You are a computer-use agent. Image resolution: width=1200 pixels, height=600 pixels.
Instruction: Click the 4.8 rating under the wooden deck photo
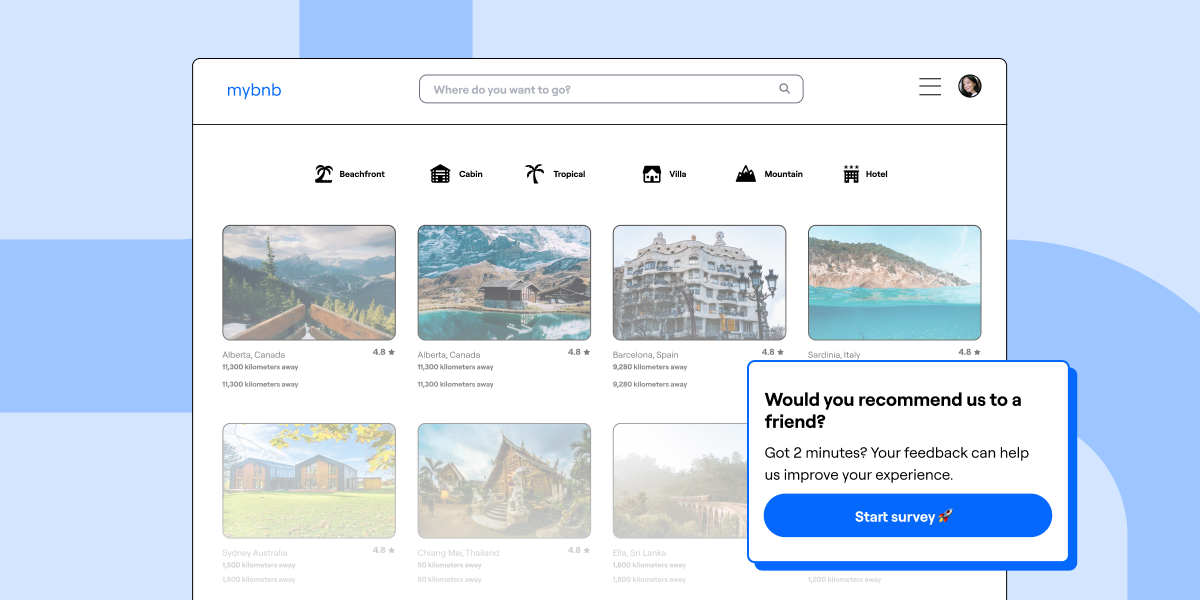(x=384, y=352)
